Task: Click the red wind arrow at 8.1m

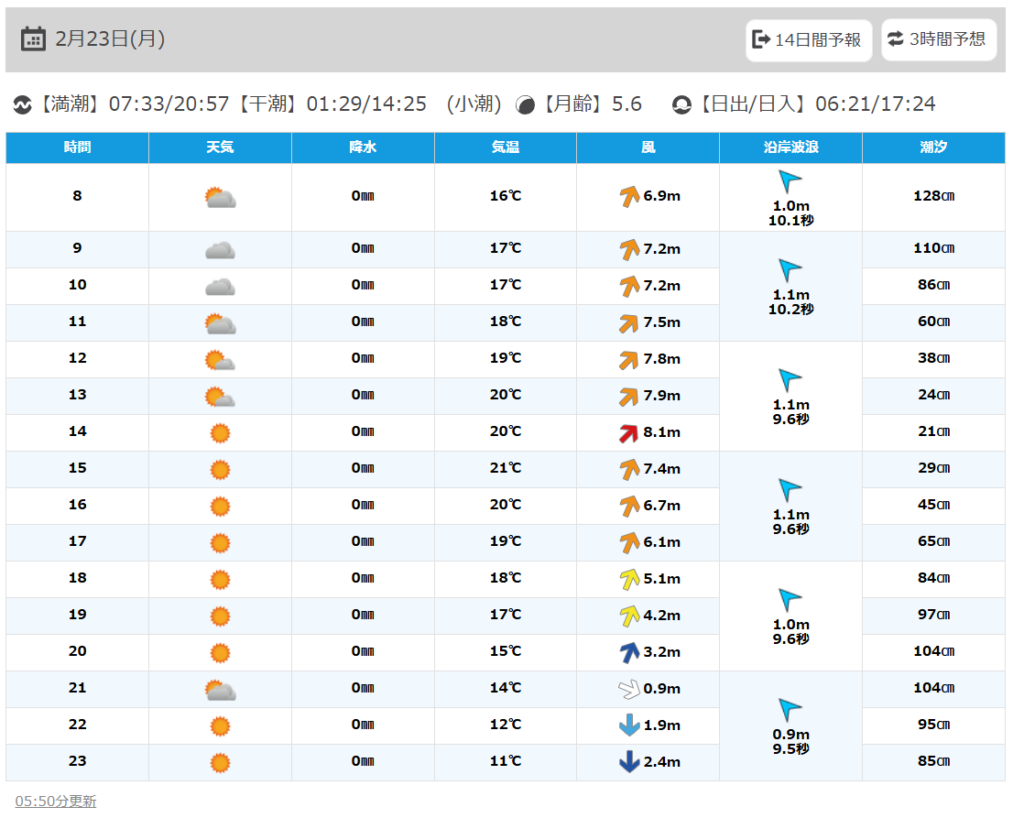Action: (x=629, y=432)
